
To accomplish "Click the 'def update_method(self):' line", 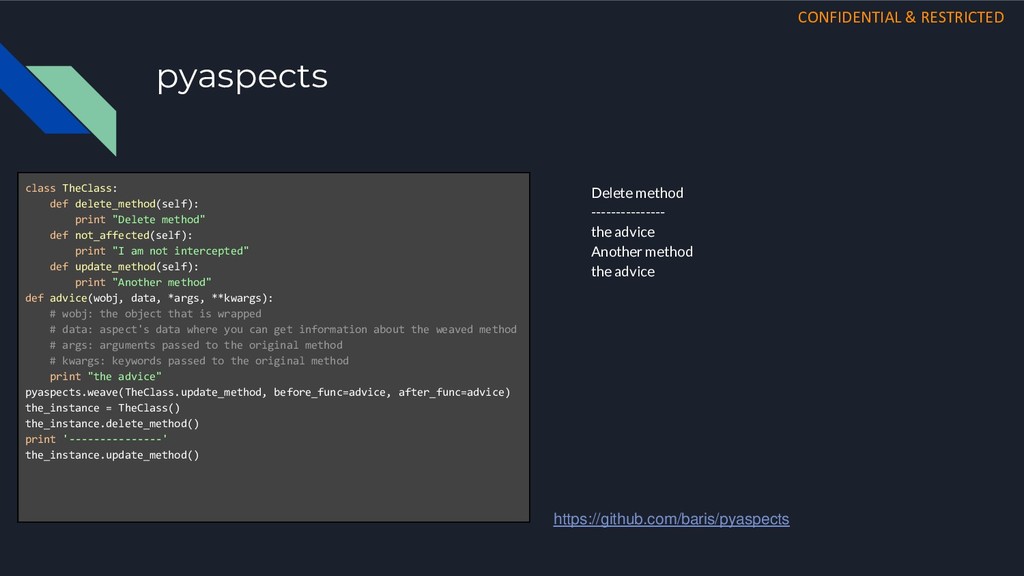I will coord(124,266).
